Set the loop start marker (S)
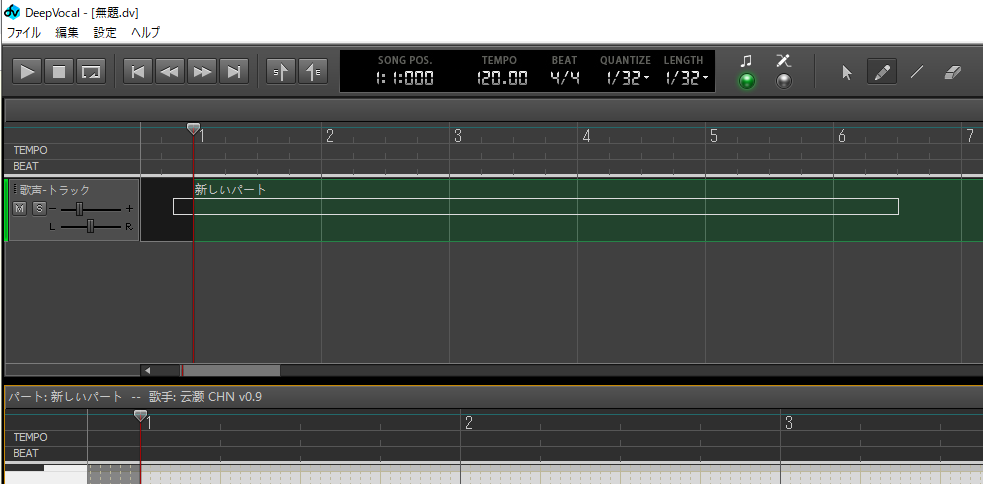The height and width of the screenshot is (484, 983). [281, 71]
